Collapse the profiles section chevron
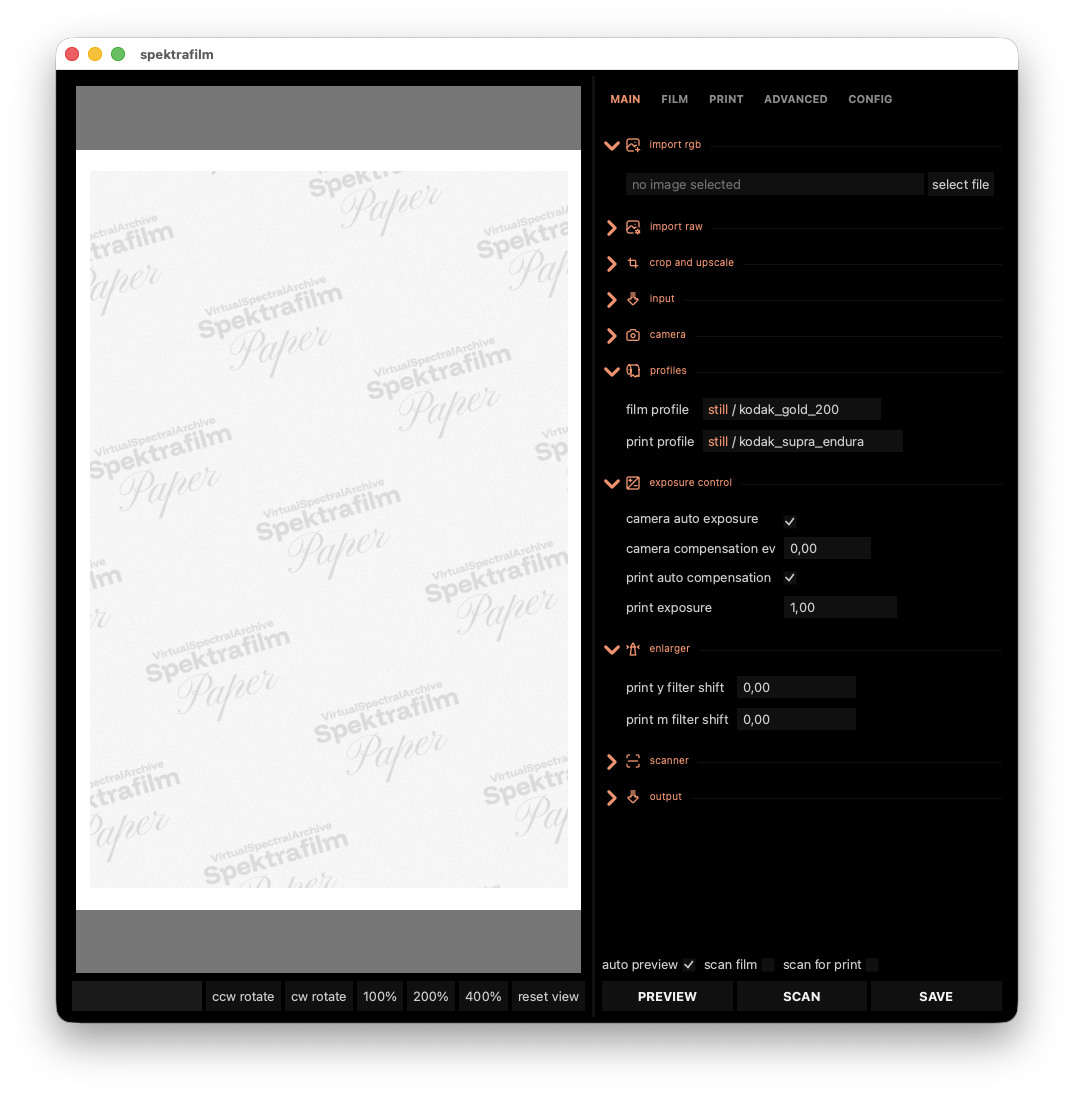Screen dimensions: 1074x1097 [x=612, y=371]
